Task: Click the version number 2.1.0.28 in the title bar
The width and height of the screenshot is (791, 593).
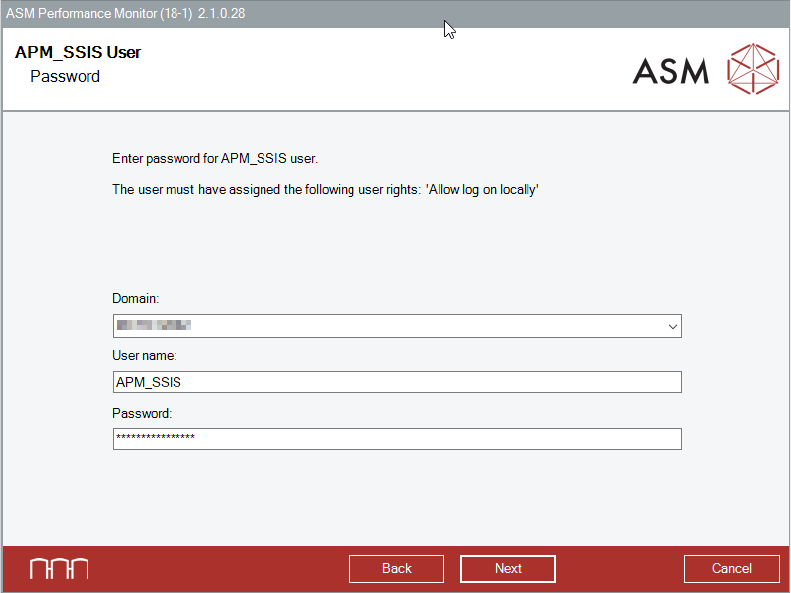Action: (x=222, y=13)
